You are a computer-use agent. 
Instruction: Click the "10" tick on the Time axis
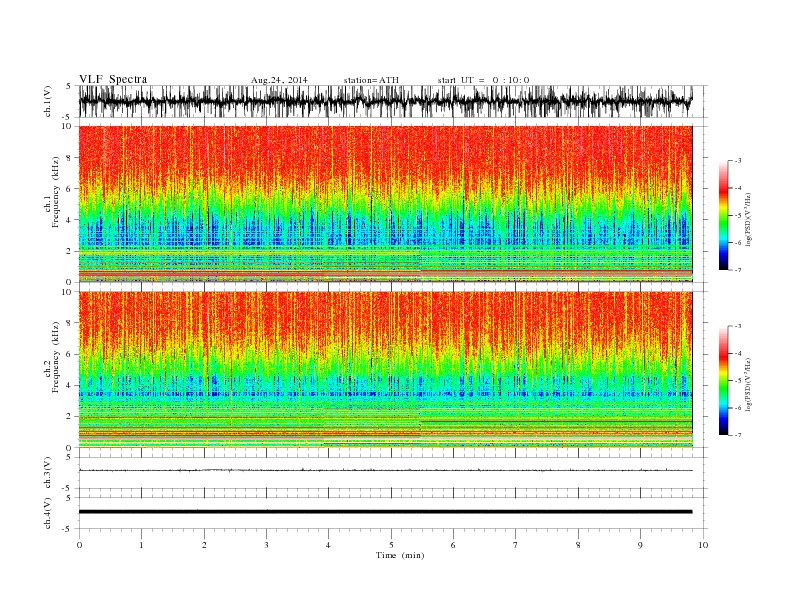click(x=703, y=545)
